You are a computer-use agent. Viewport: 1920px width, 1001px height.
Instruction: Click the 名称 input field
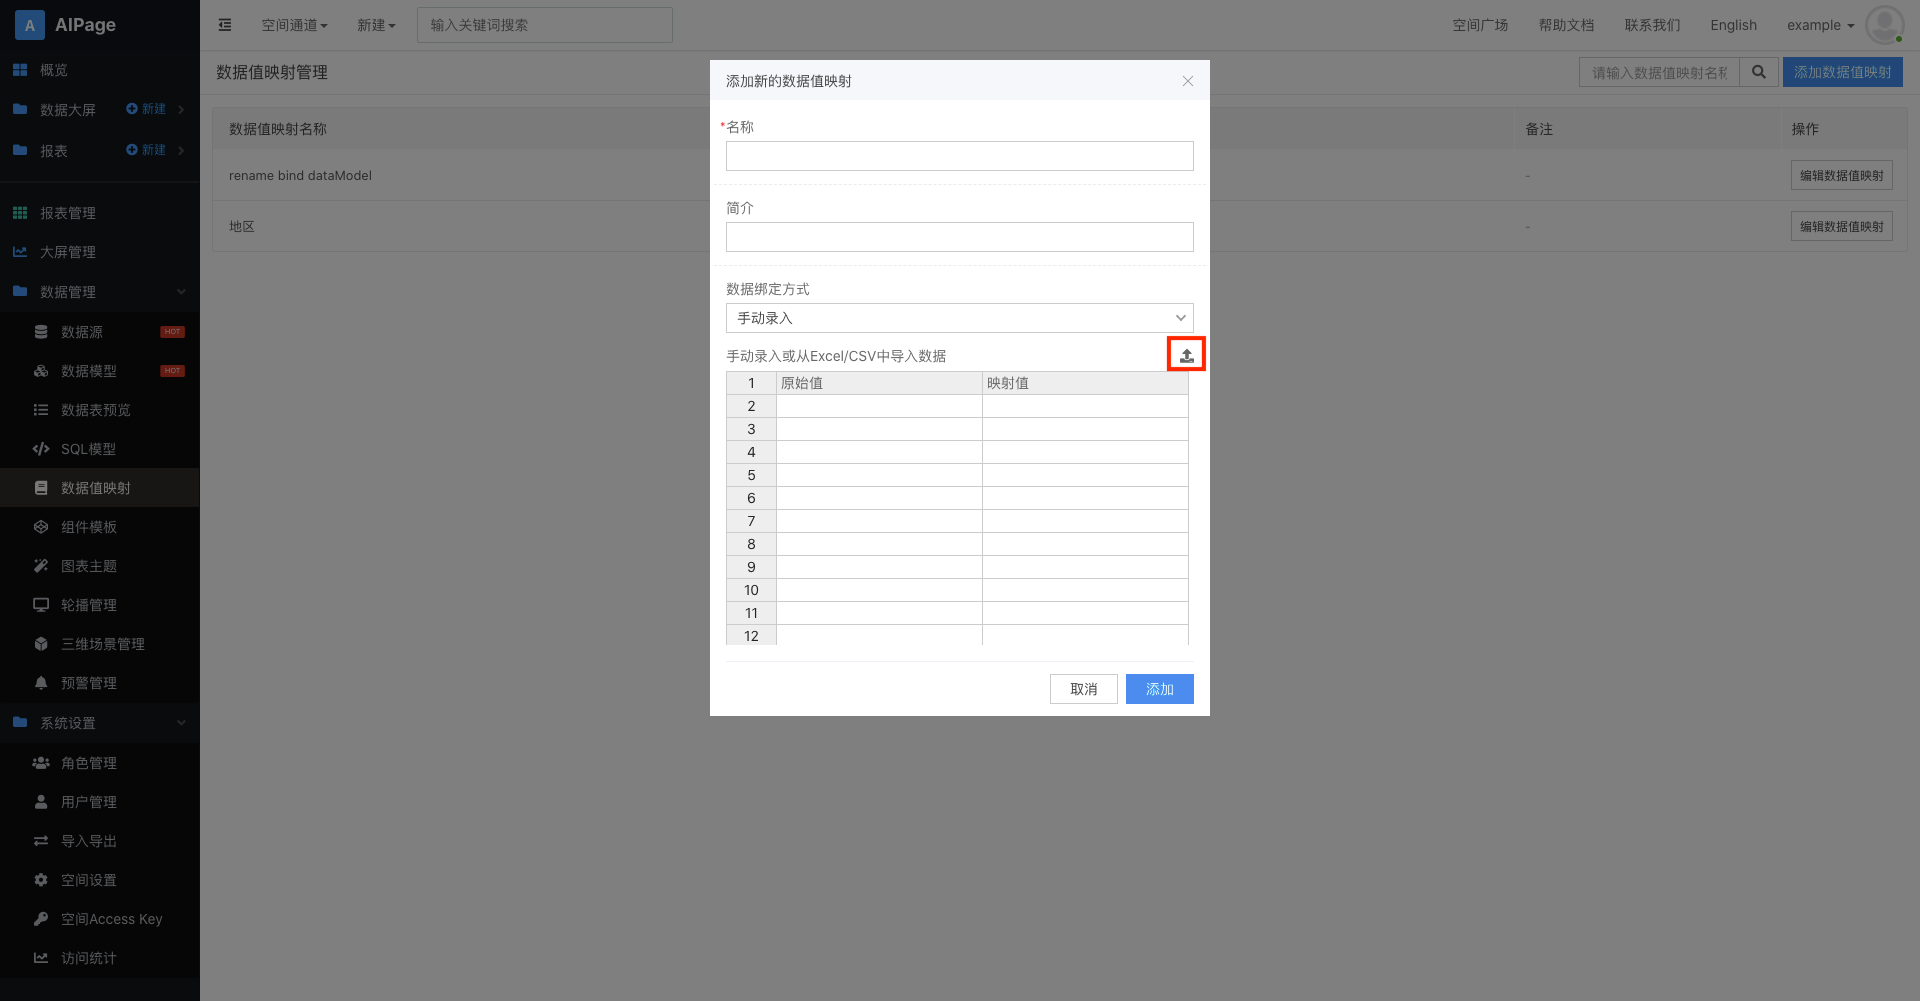click(960, 156)
